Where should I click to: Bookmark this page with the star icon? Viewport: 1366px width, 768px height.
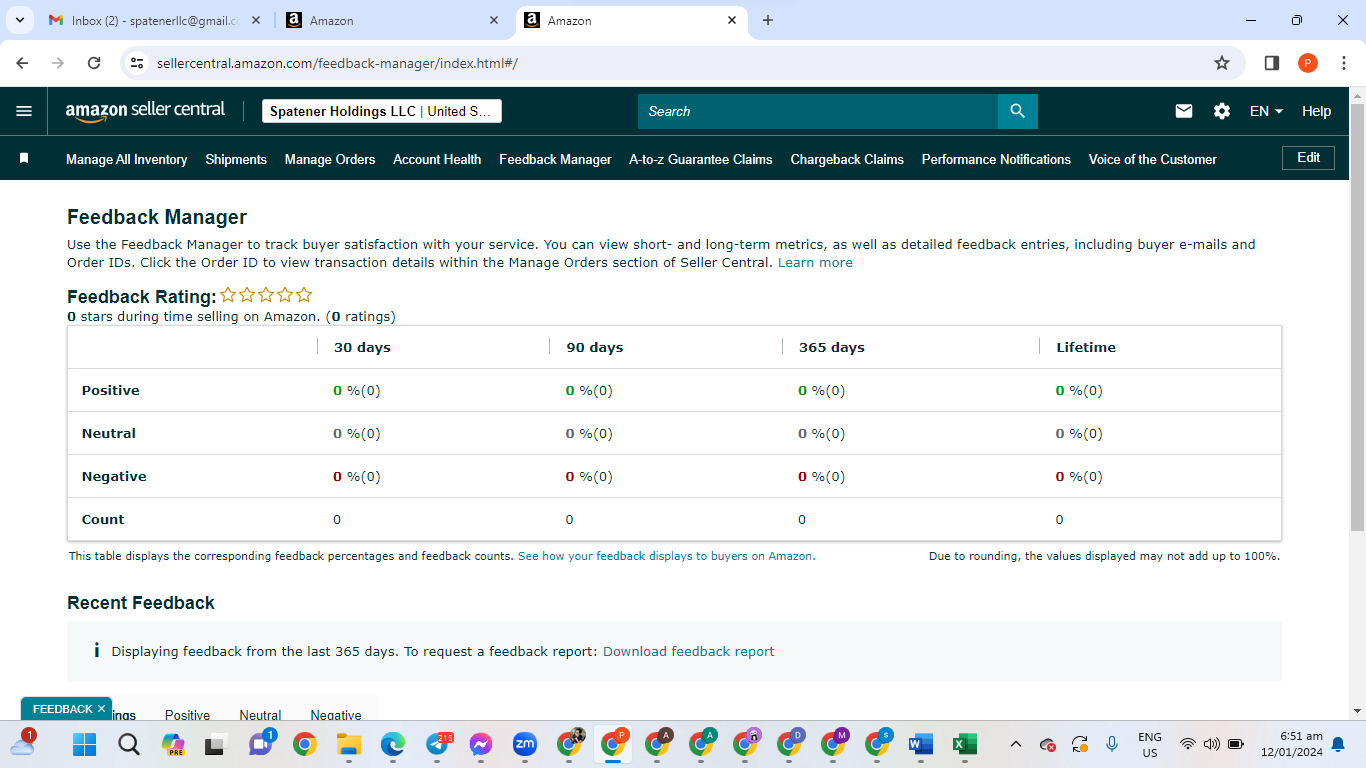coord(1222,63)
